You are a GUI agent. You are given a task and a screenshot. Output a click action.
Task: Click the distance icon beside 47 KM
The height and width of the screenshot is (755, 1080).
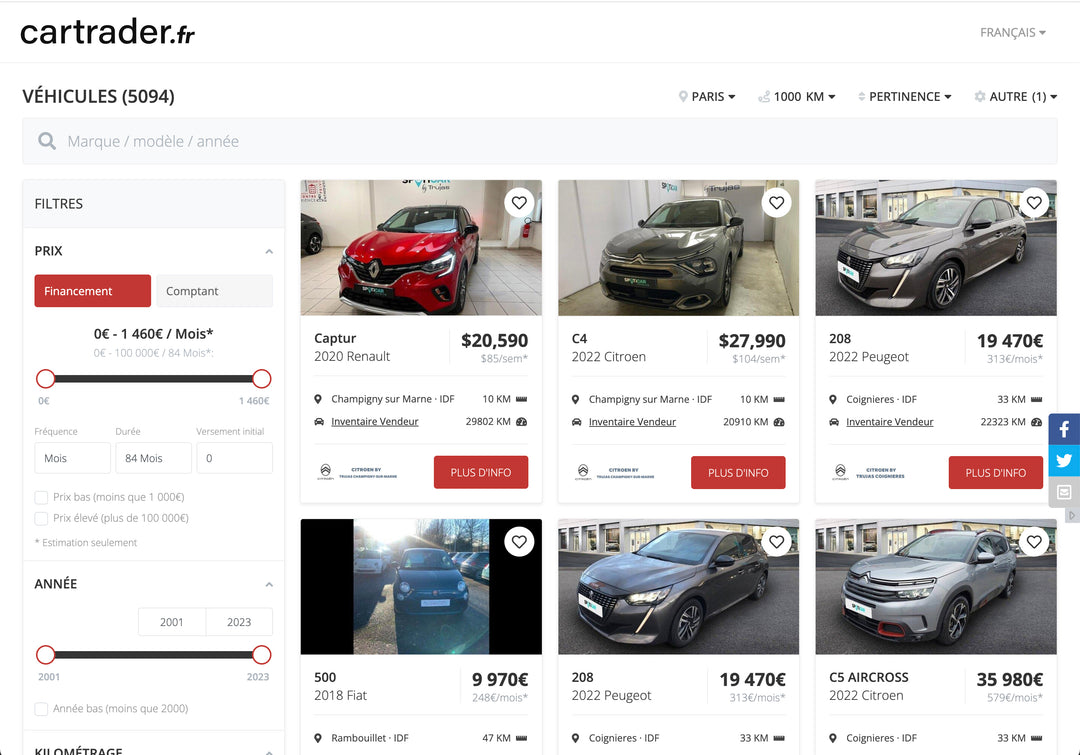tap(521, 738)
